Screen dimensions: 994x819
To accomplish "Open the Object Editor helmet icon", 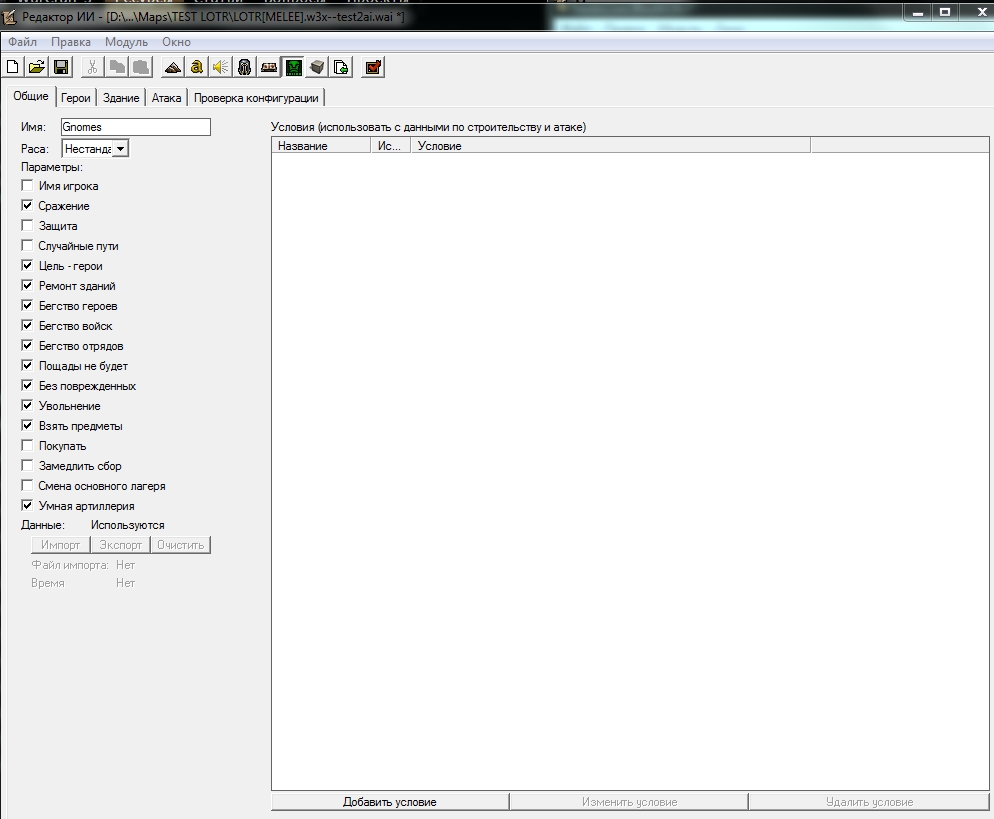I will (245, 67).
